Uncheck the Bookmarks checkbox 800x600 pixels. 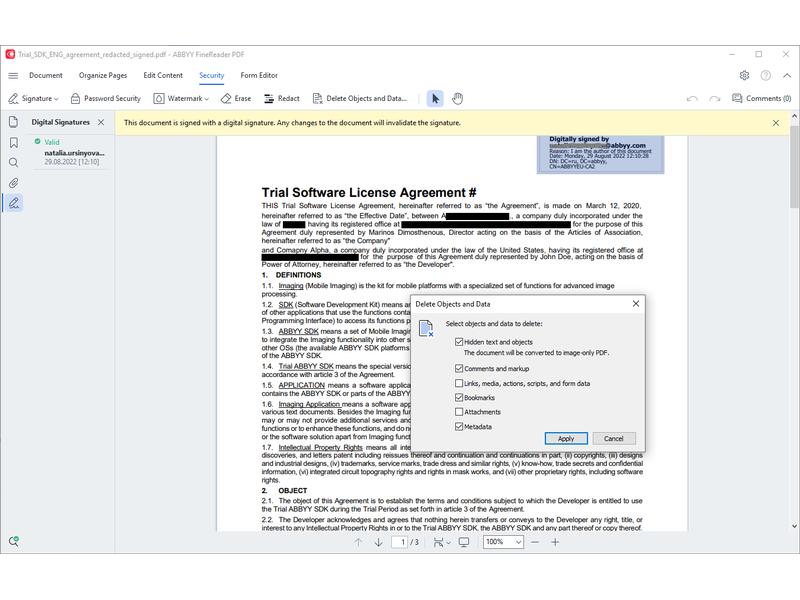(x=459, y=397)
